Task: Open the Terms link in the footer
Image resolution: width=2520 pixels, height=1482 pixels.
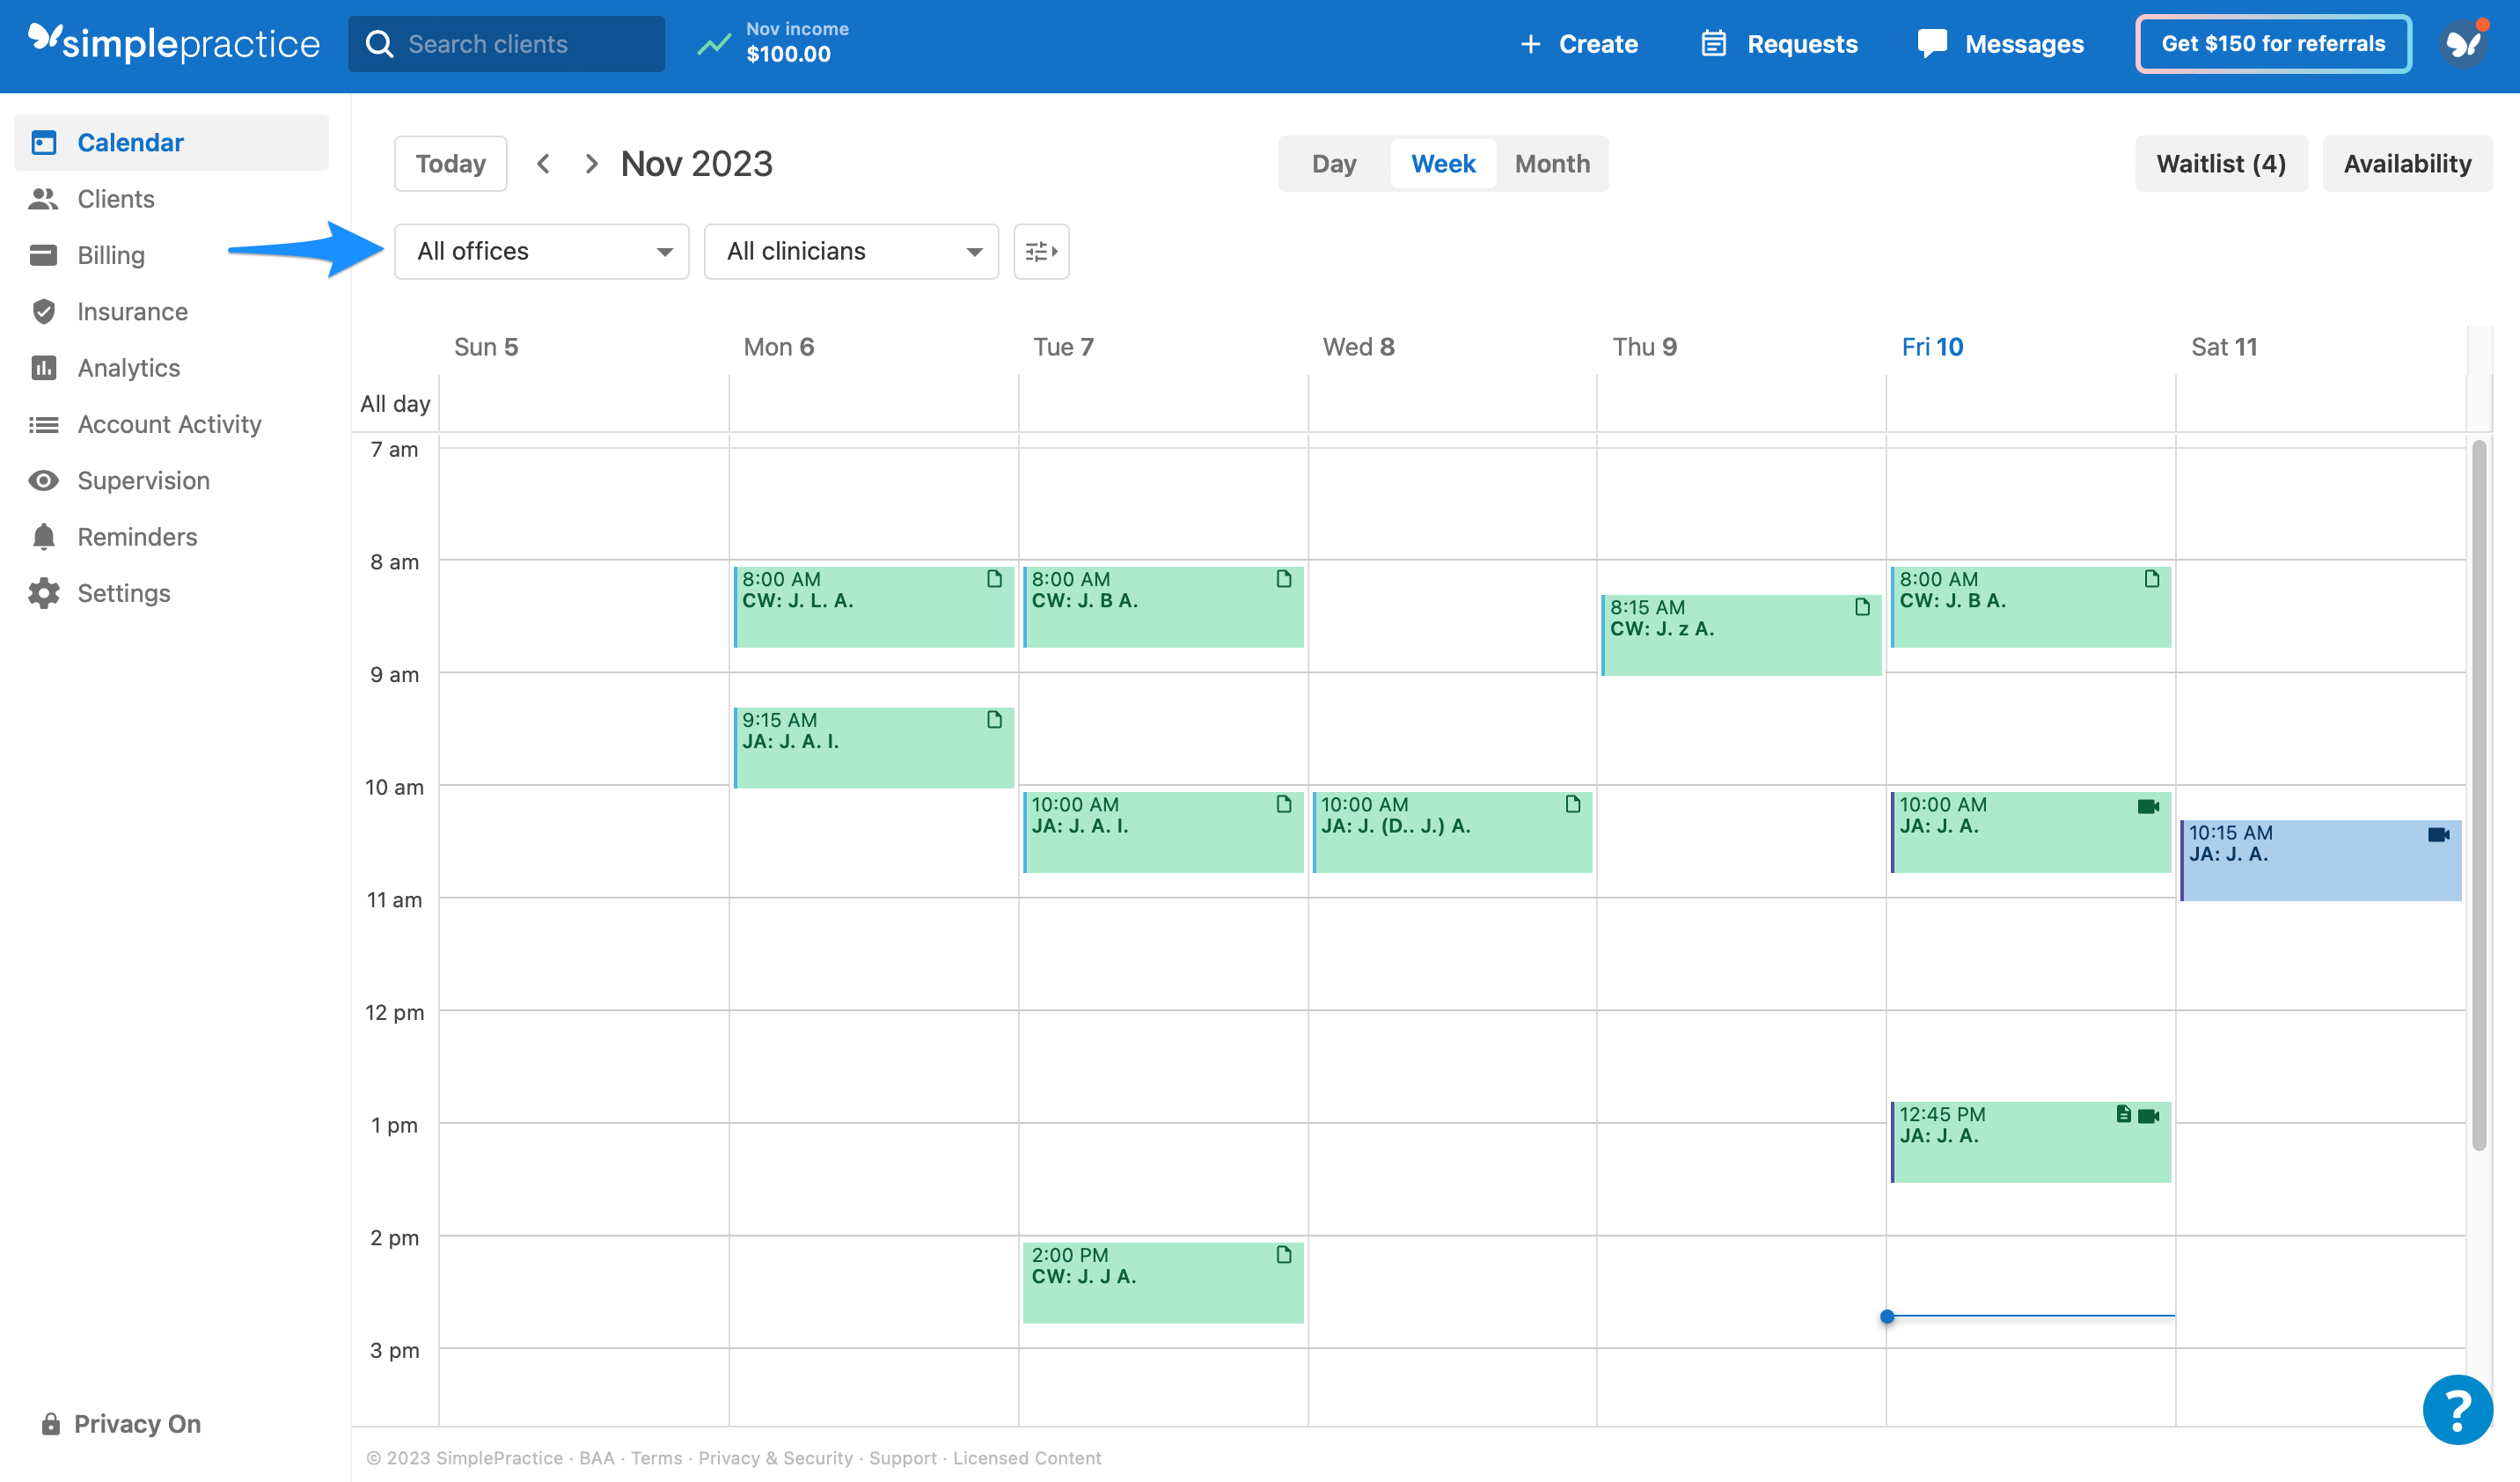Action: click(x=656, y=1458)
